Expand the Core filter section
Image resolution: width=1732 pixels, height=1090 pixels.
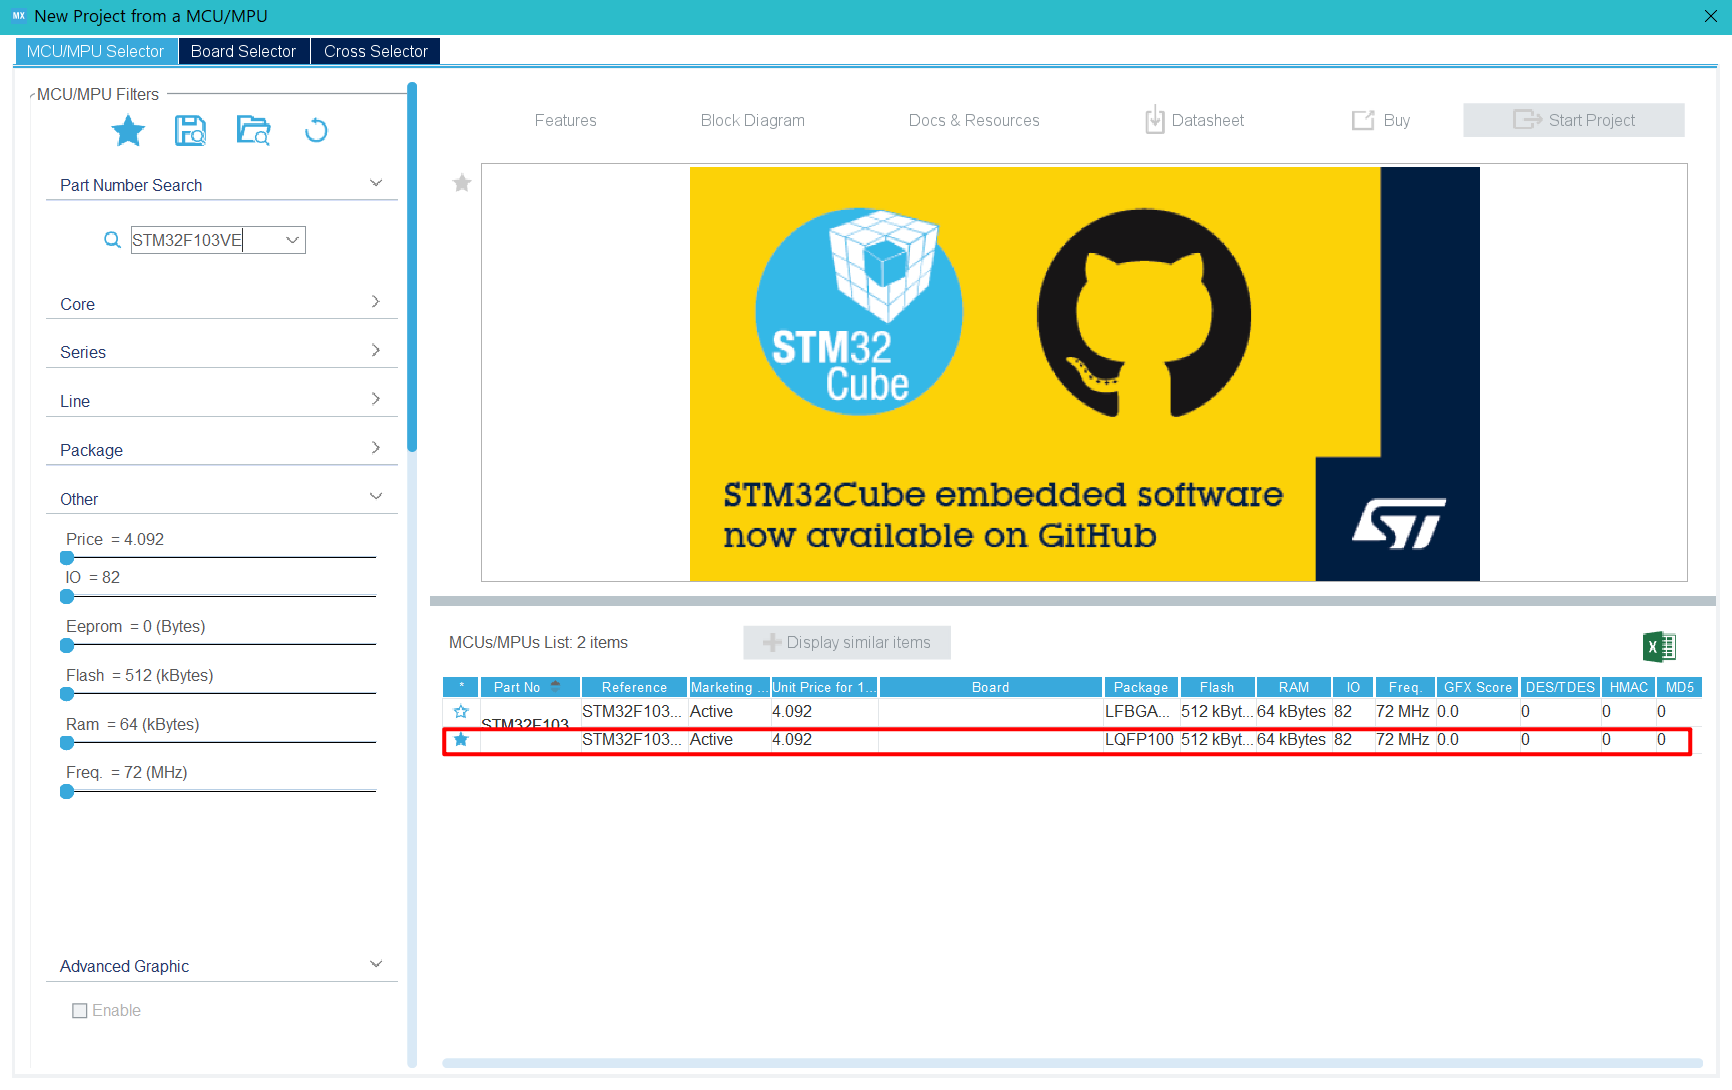(376, 302)
